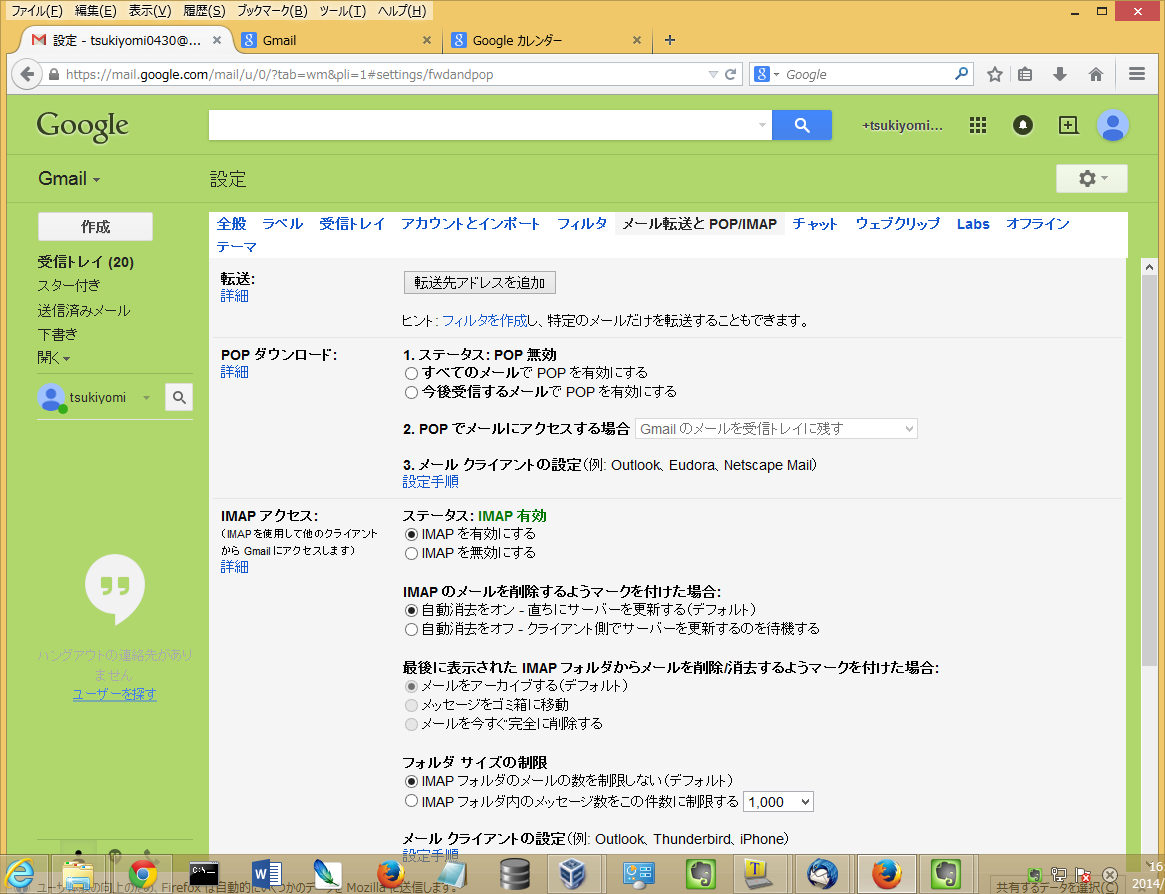Open the URL bar history dropdown arrow
The width and height of the screenshot is (1165, 894).
coord(713,74)
